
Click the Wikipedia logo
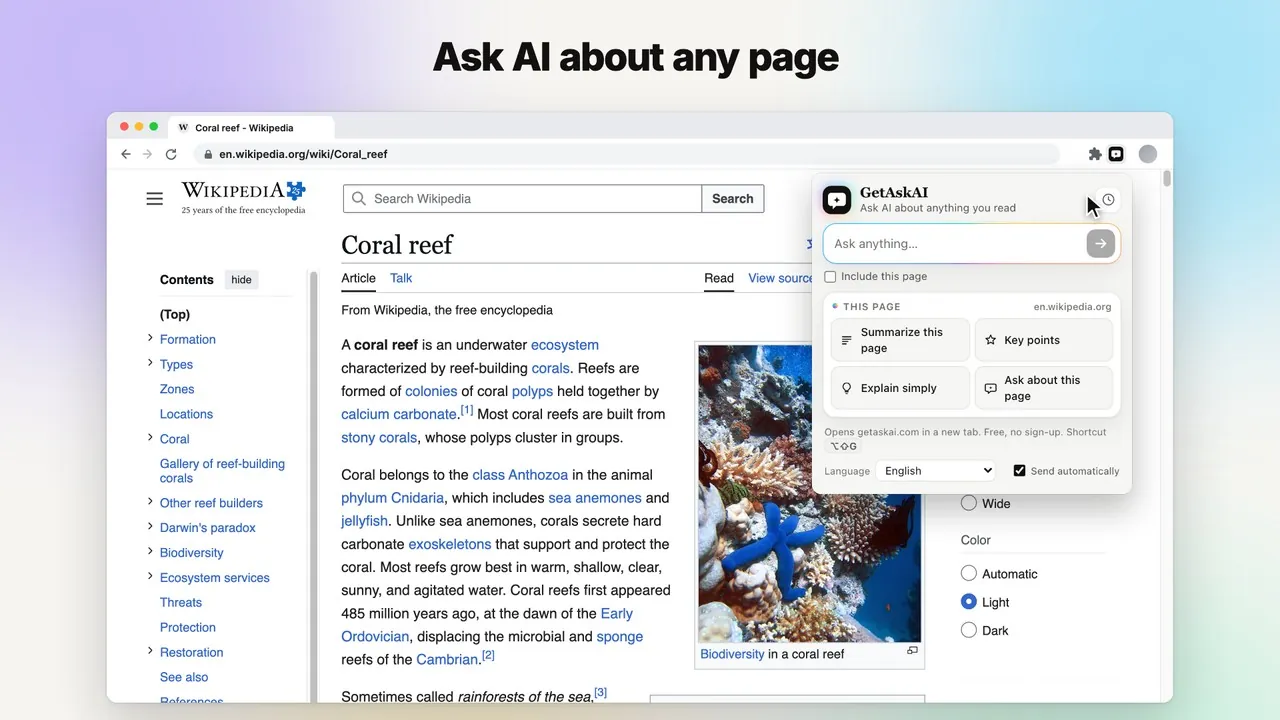tap(243, 197)
